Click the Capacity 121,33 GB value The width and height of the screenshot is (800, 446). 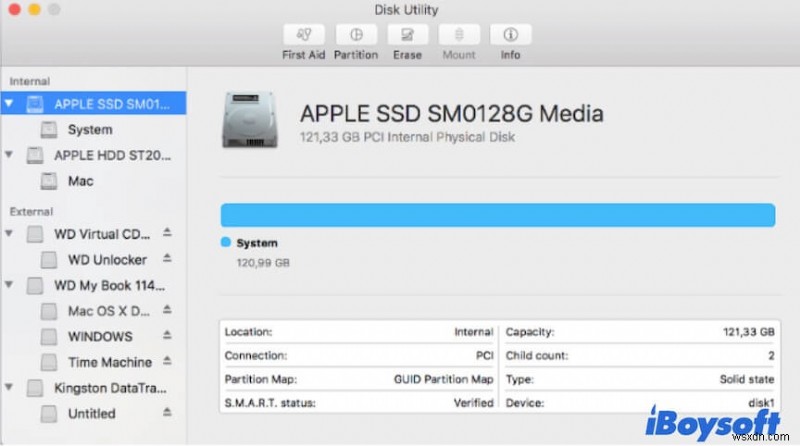point(748,332)
